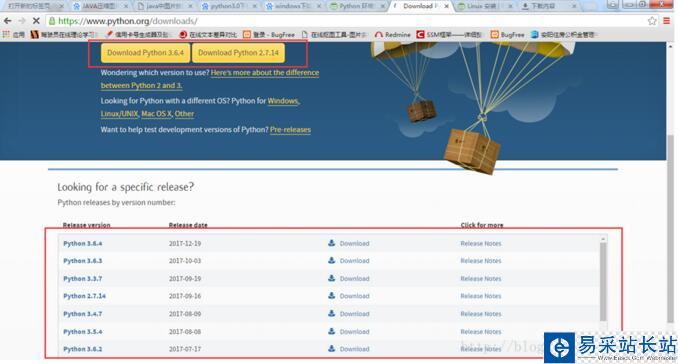Click the address bar URL field
678x364 pixels.
point(346,21)
